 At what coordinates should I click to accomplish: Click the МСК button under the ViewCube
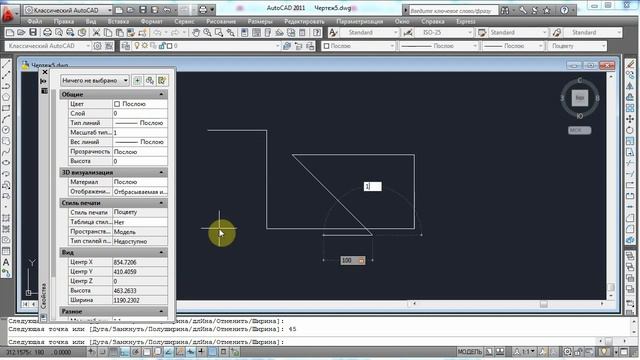(x=580, y=130)
